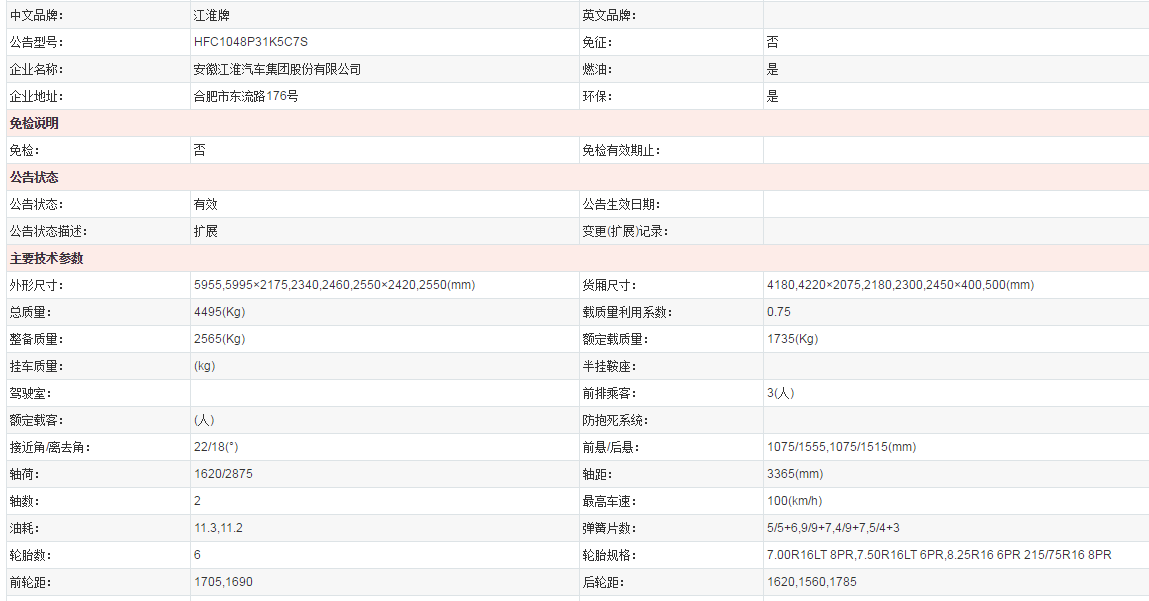Click the 免检有效期止 label
Image resolution: width=1149 pixels, height=601 pixels.
pyautogui.click(x=621, y=150)
